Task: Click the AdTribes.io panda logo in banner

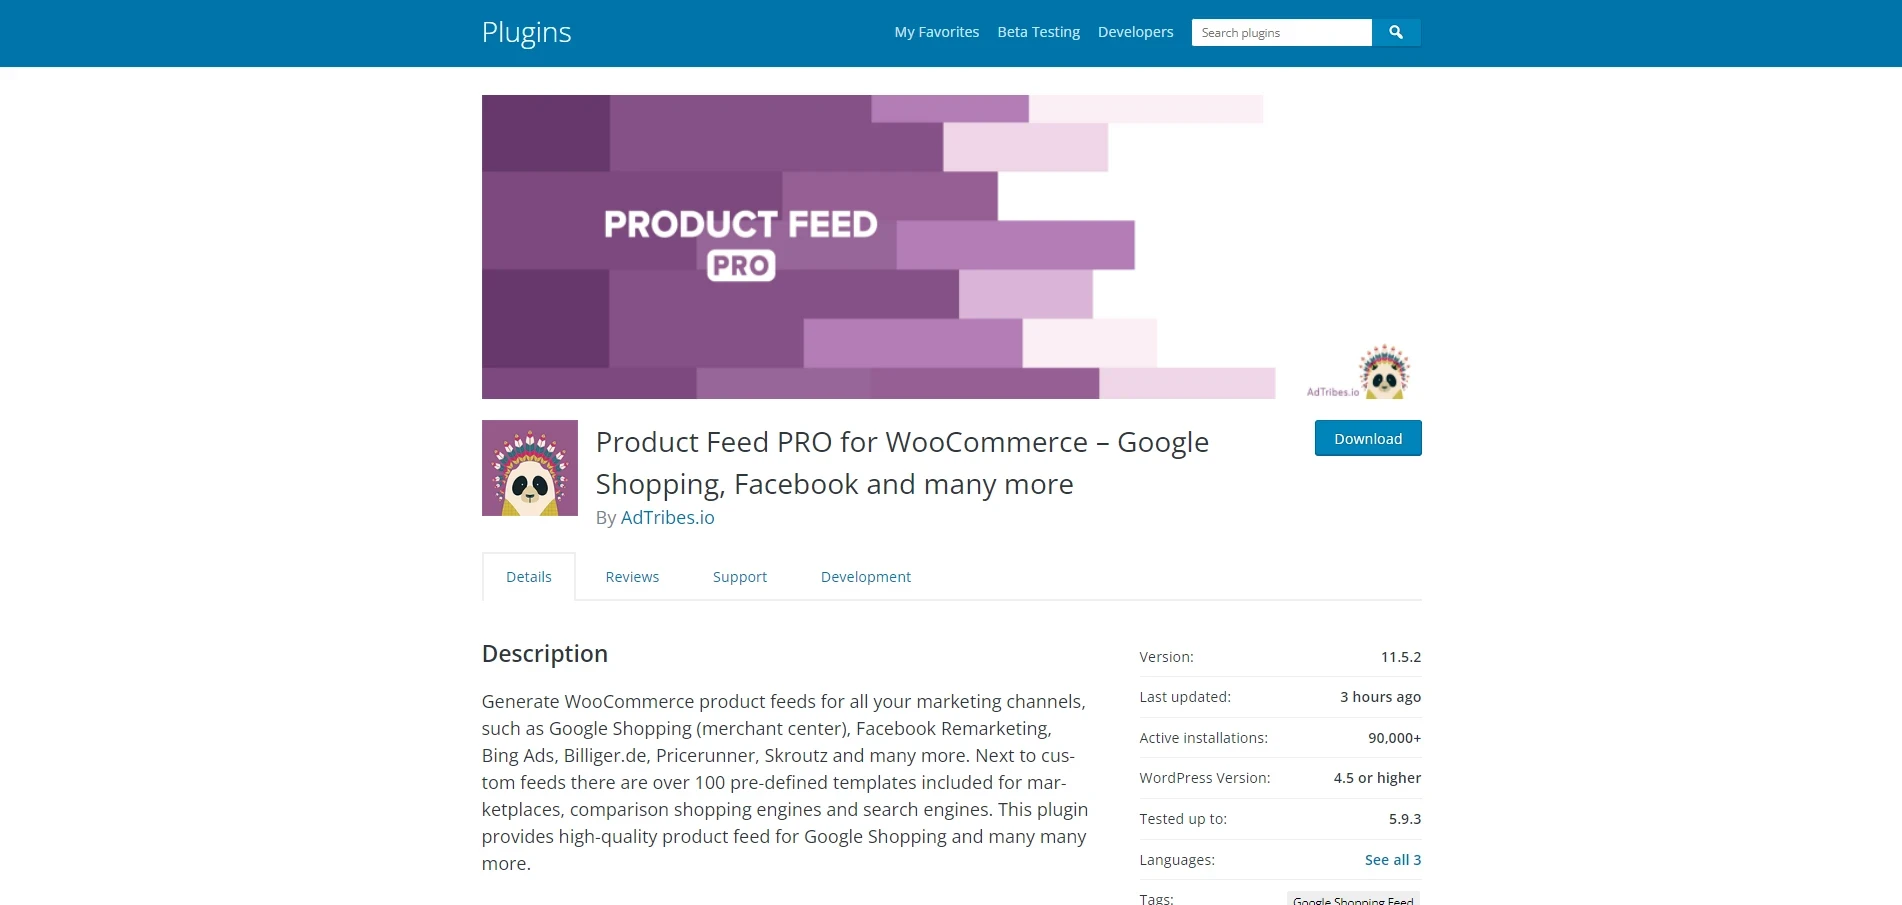Action: click(1385, 373)
